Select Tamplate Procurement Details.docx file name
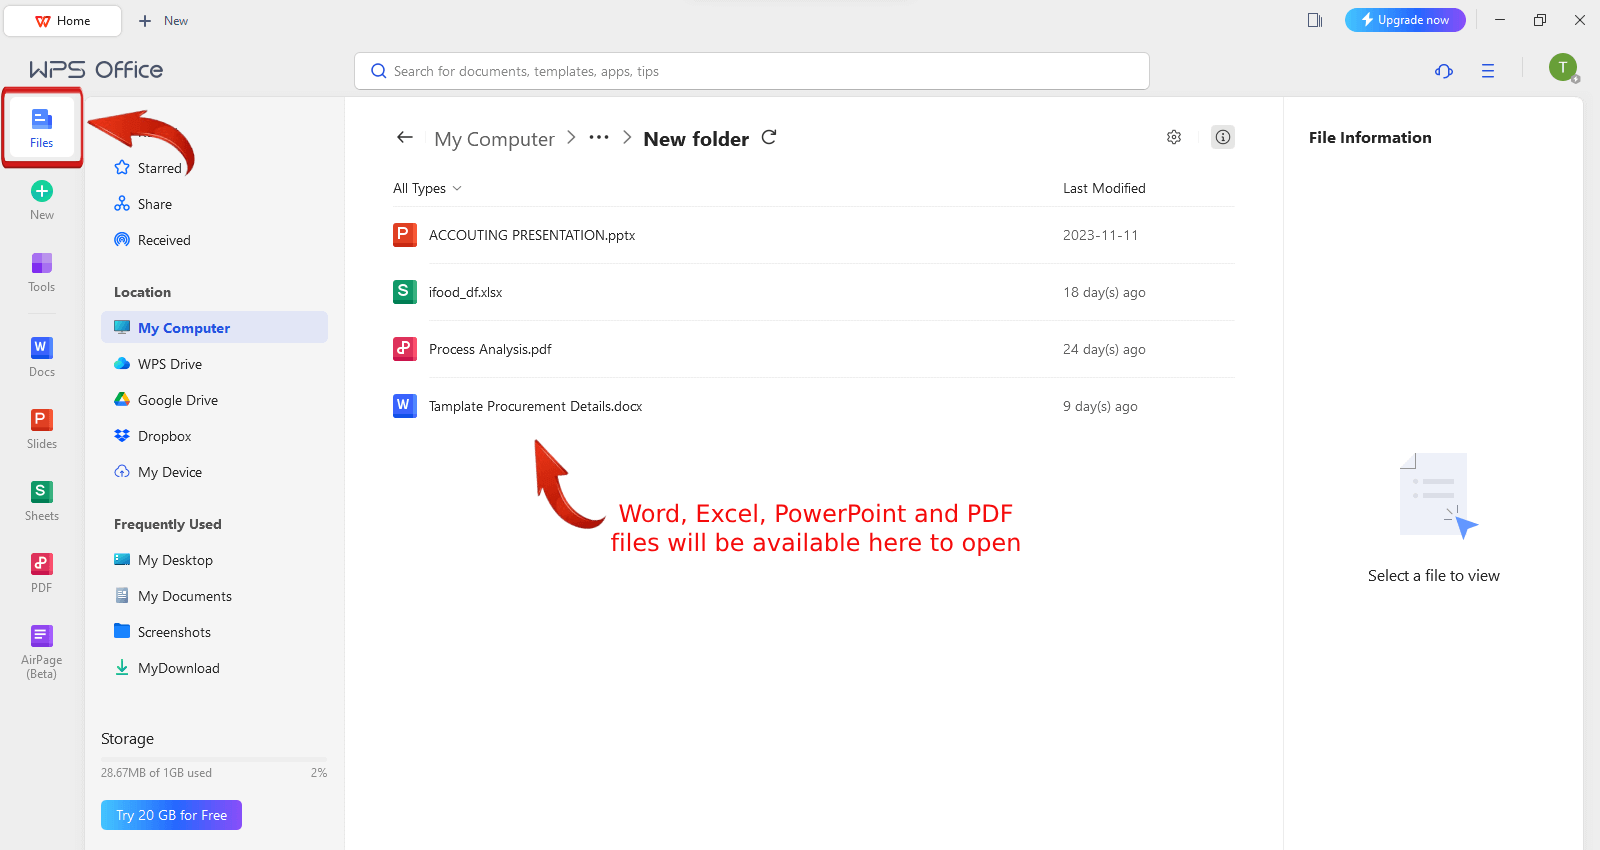This screenshot has width=1600, height=850. point(535,406)
